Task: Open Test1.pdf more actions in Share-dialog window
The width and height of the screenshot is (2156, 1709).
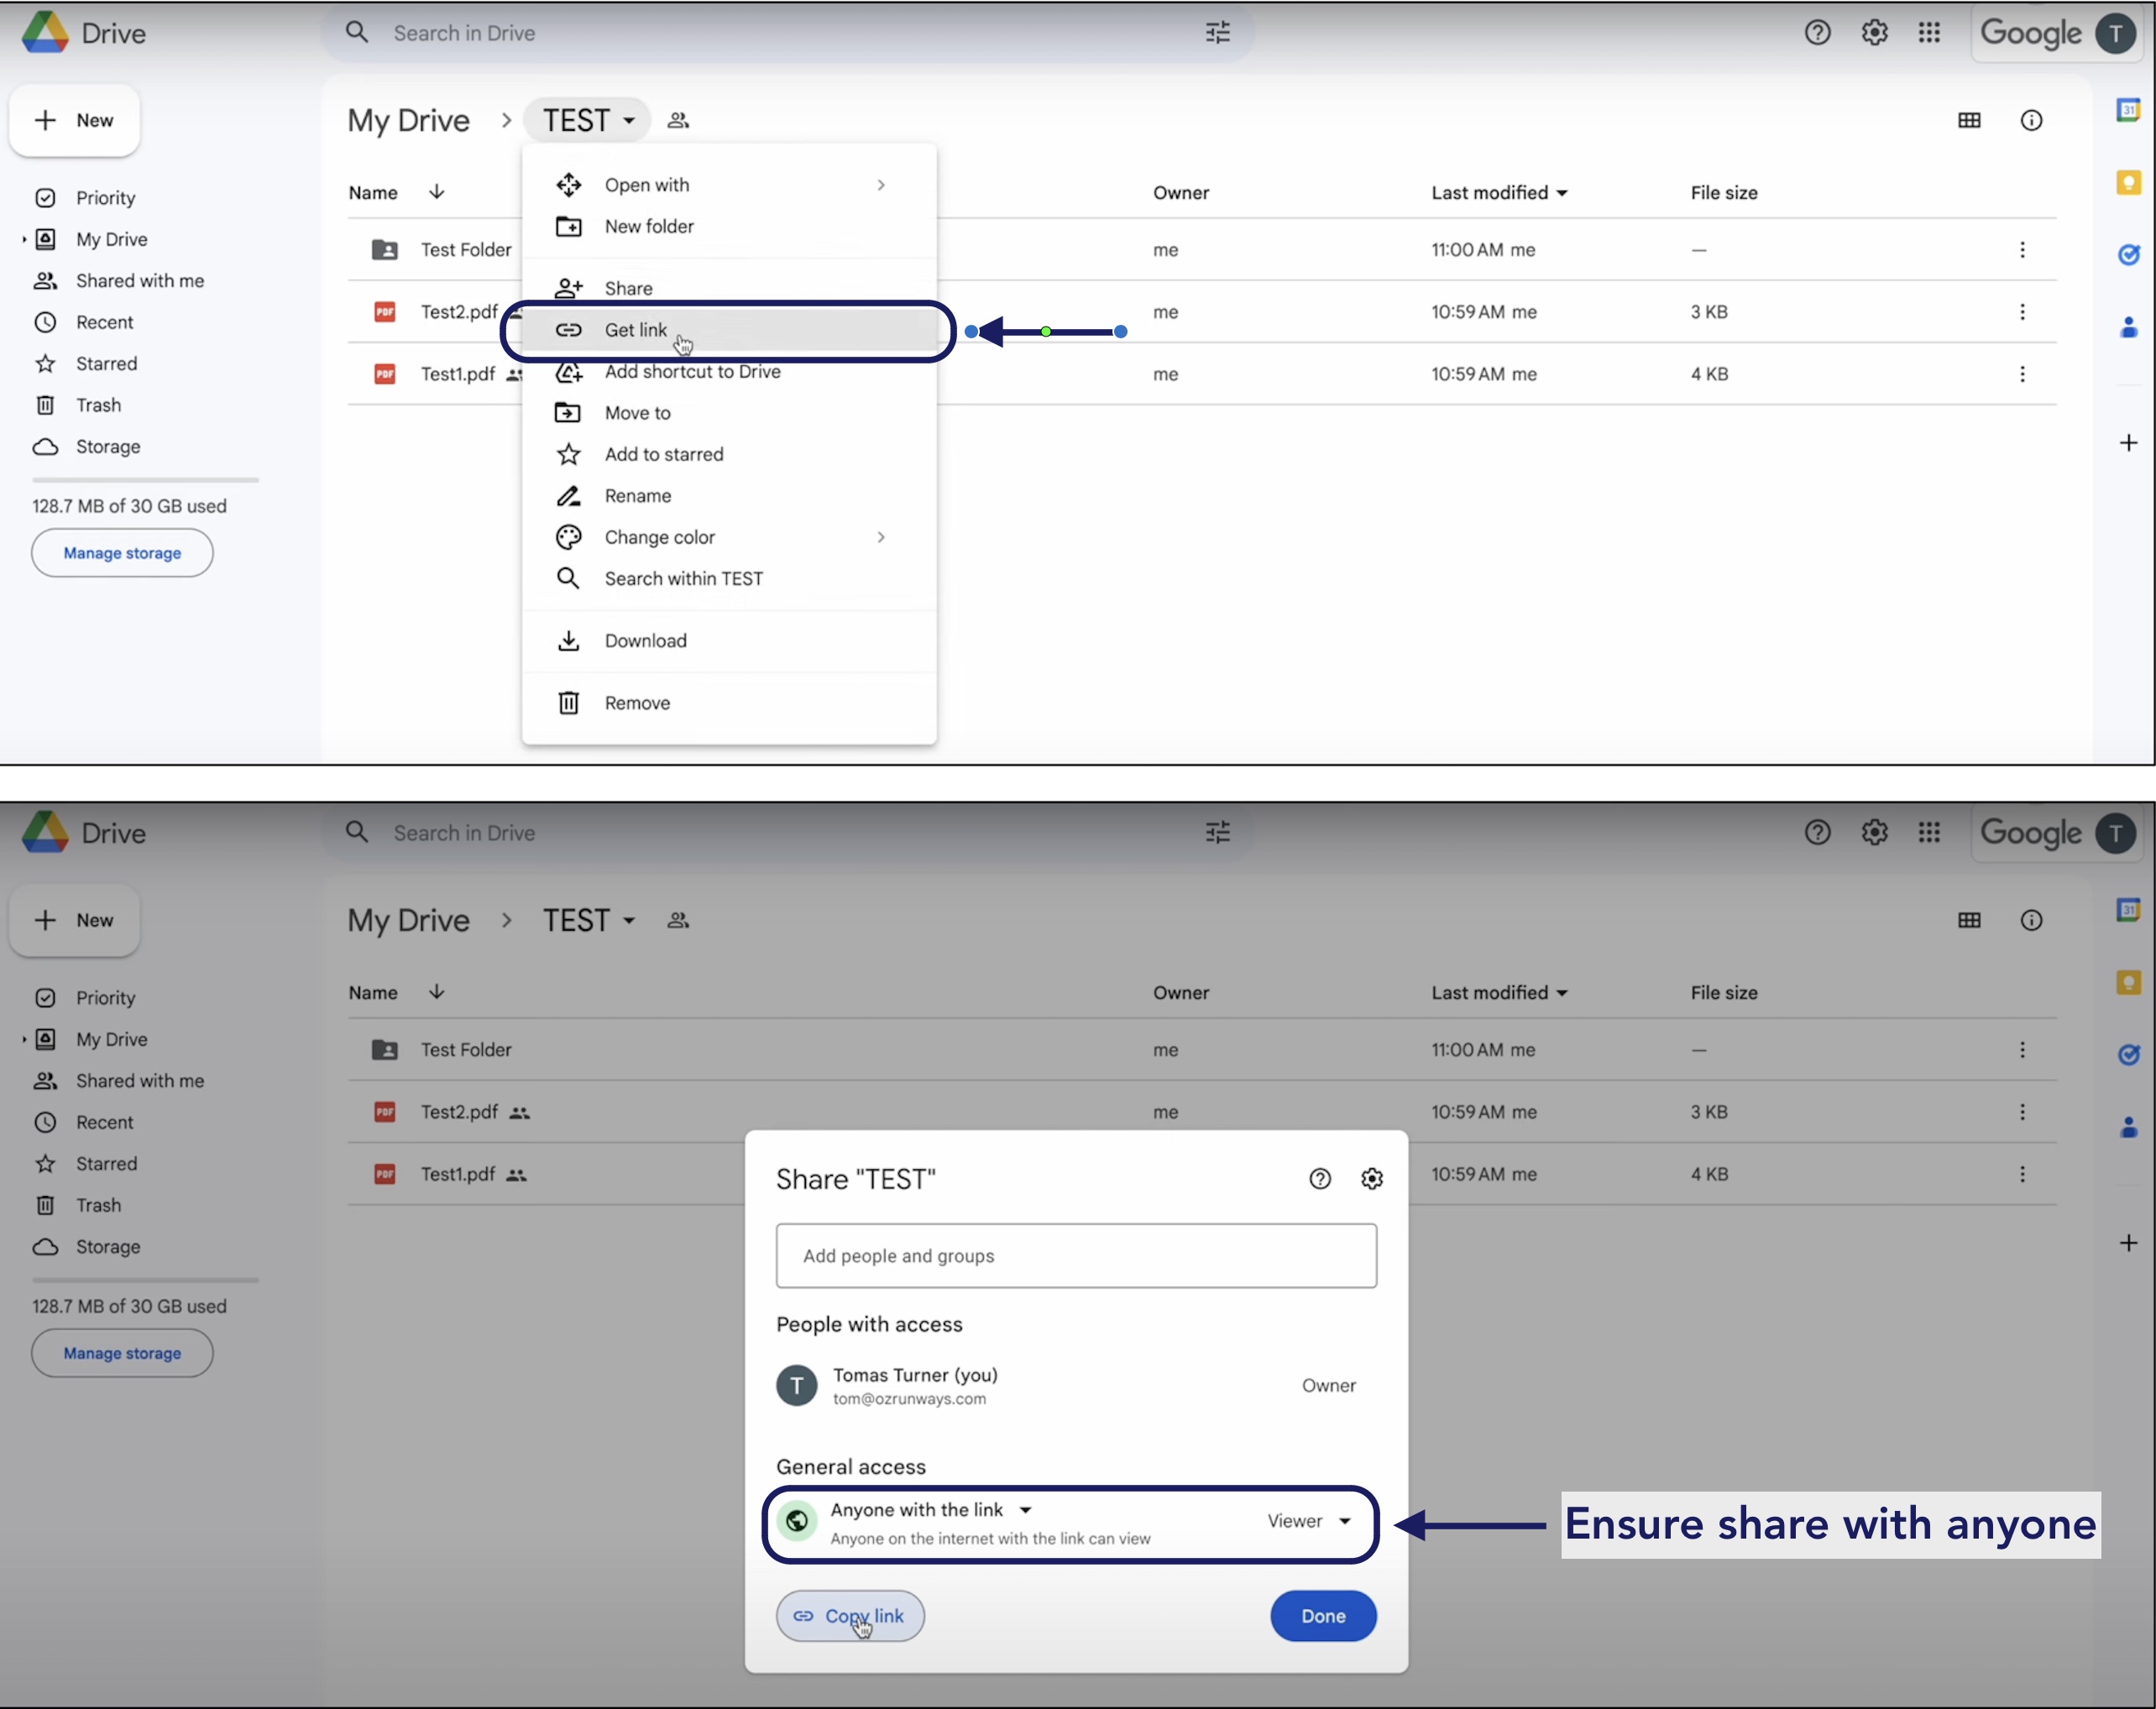Action: click(2022, 1174)
